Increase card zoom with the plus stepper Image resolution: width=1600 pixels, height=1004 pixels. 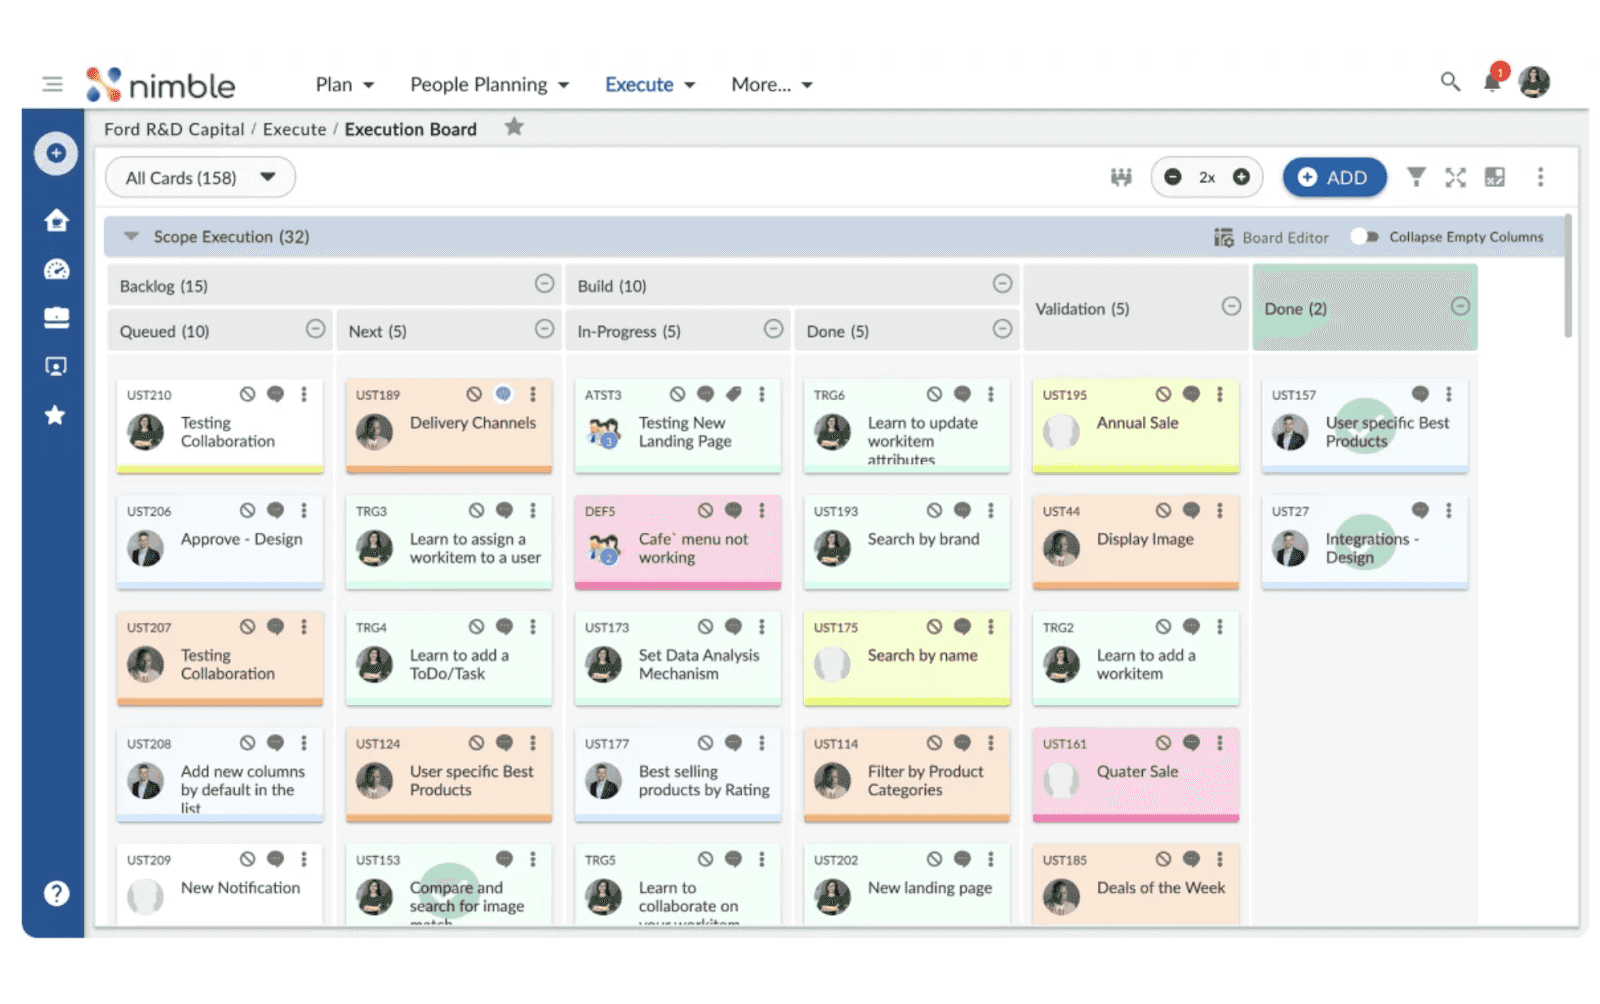click(x=1240, y=177)
